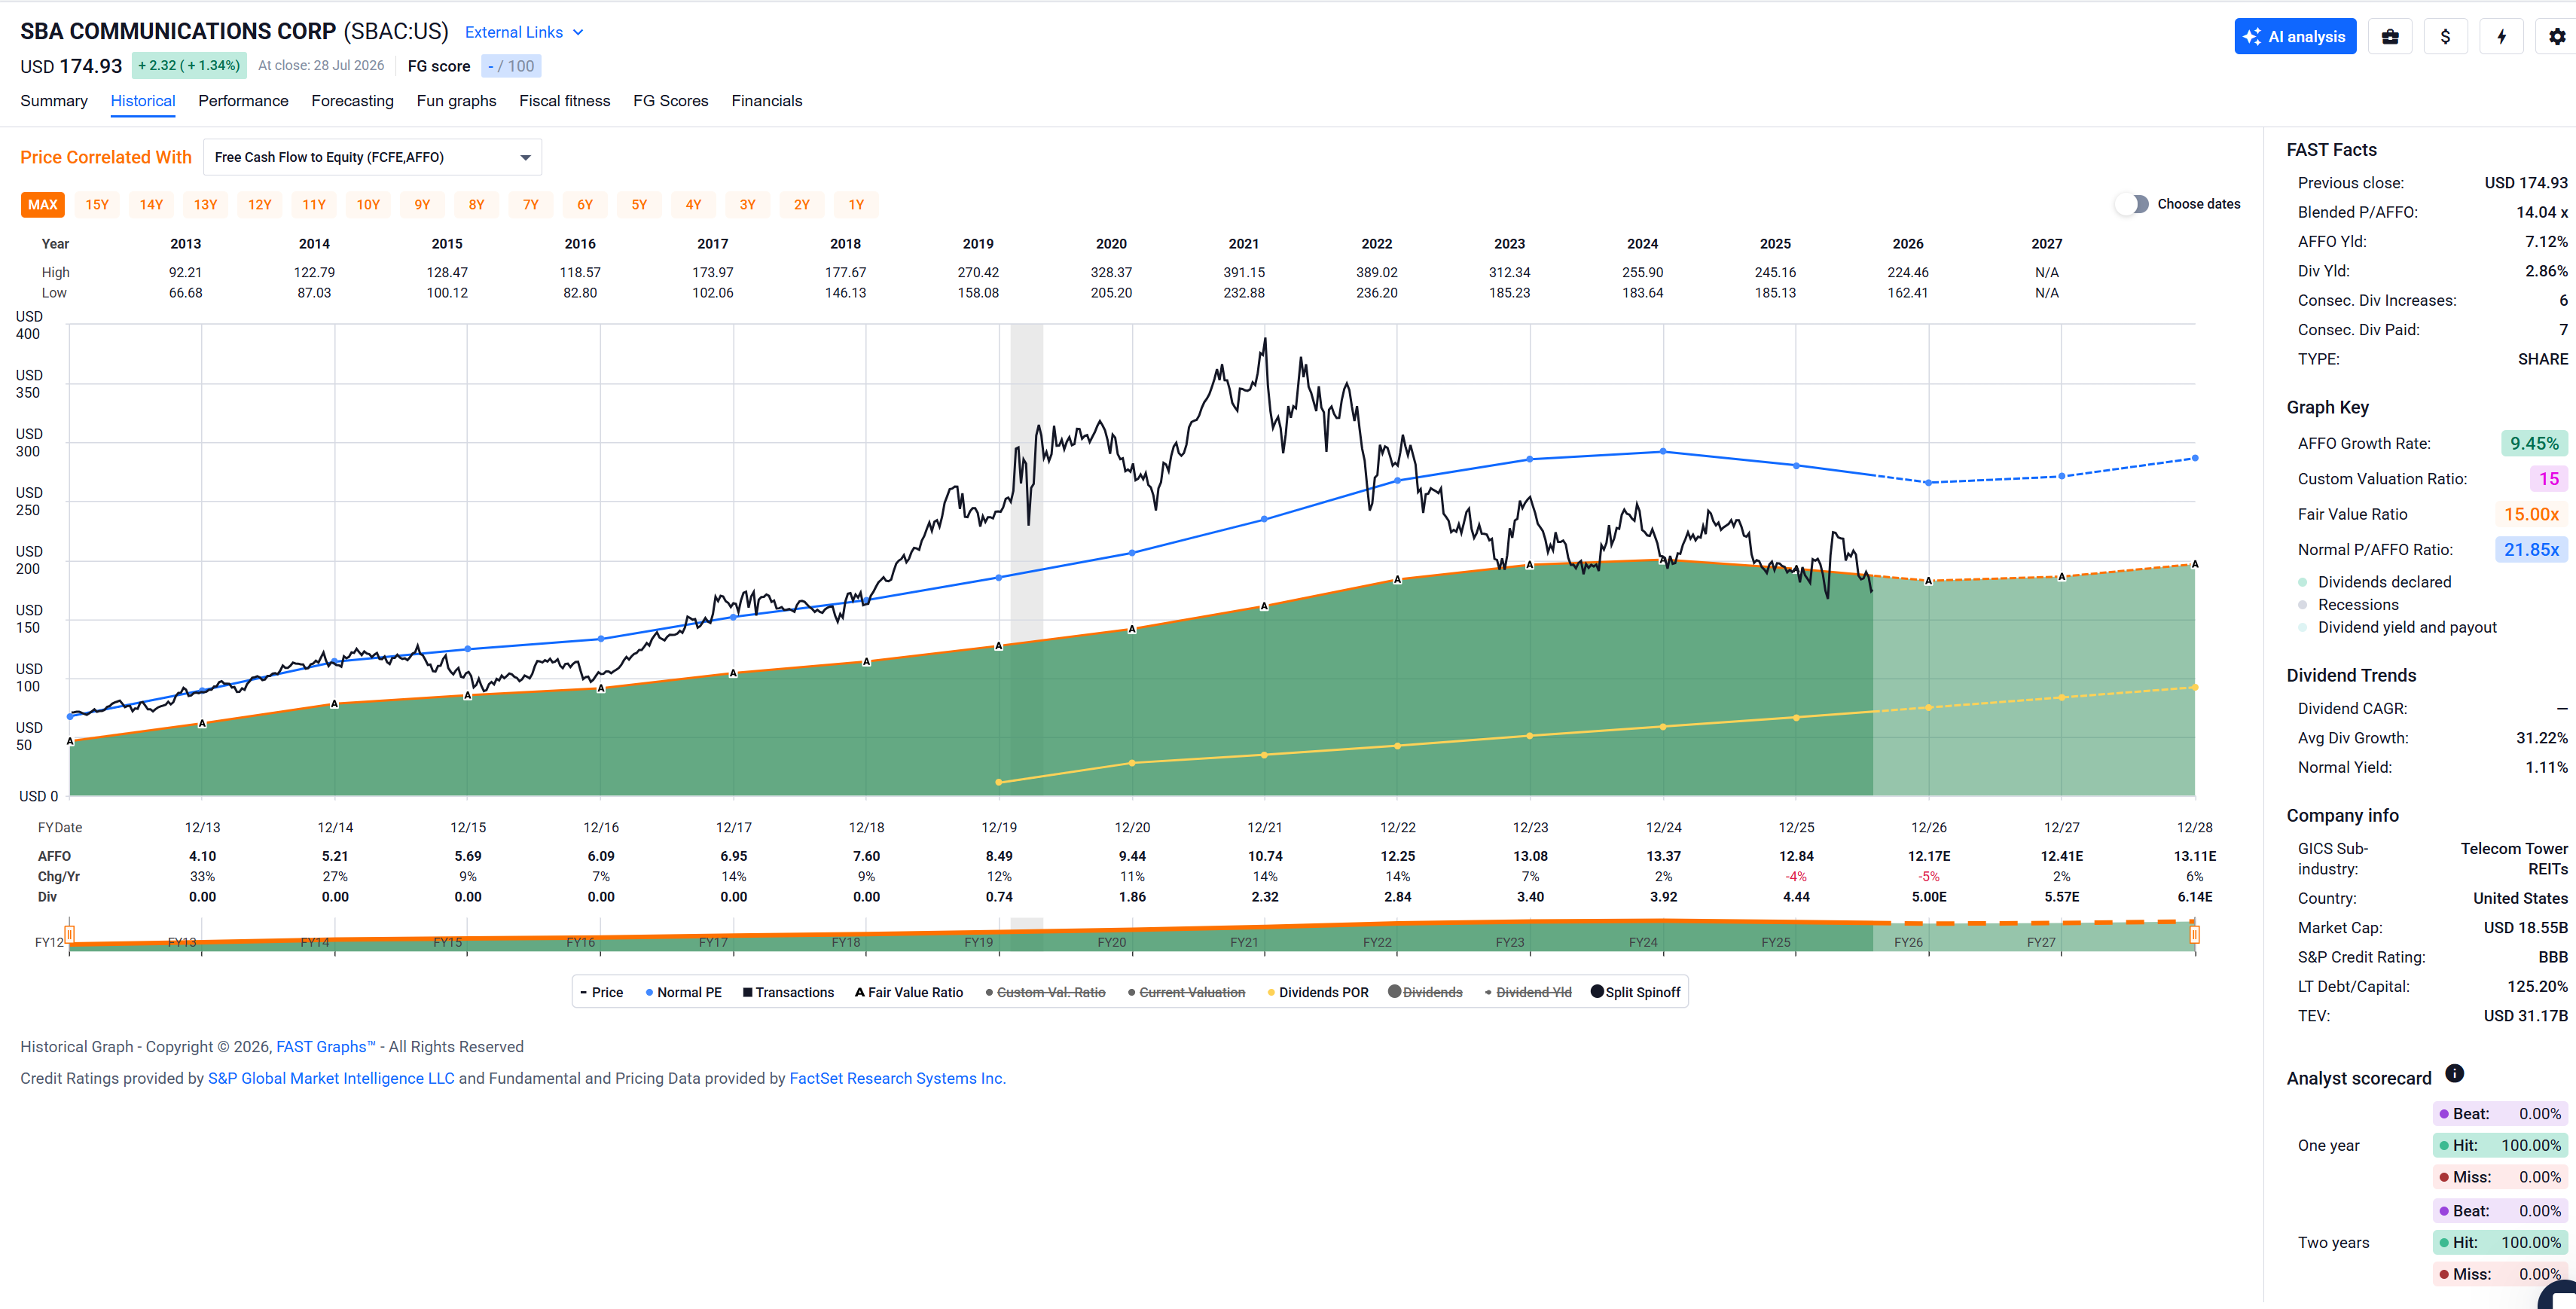Select the MAX time range
The height and width of the screenshot is (1309, 2576).
pos(43,205)
